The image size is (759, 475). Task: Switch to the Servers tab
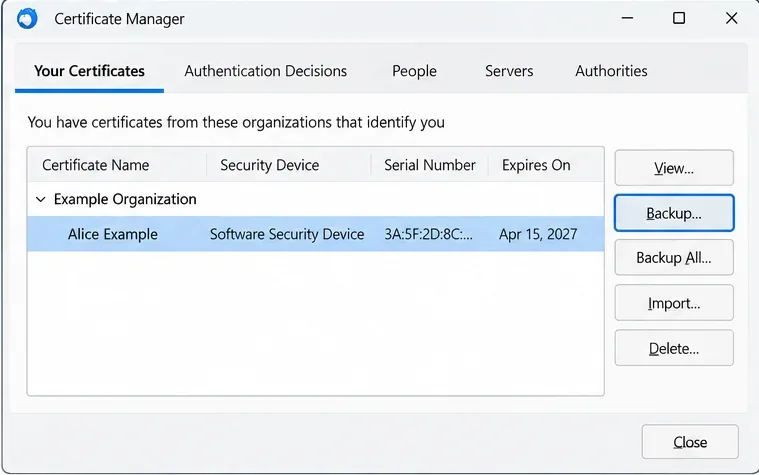point(509,71)
